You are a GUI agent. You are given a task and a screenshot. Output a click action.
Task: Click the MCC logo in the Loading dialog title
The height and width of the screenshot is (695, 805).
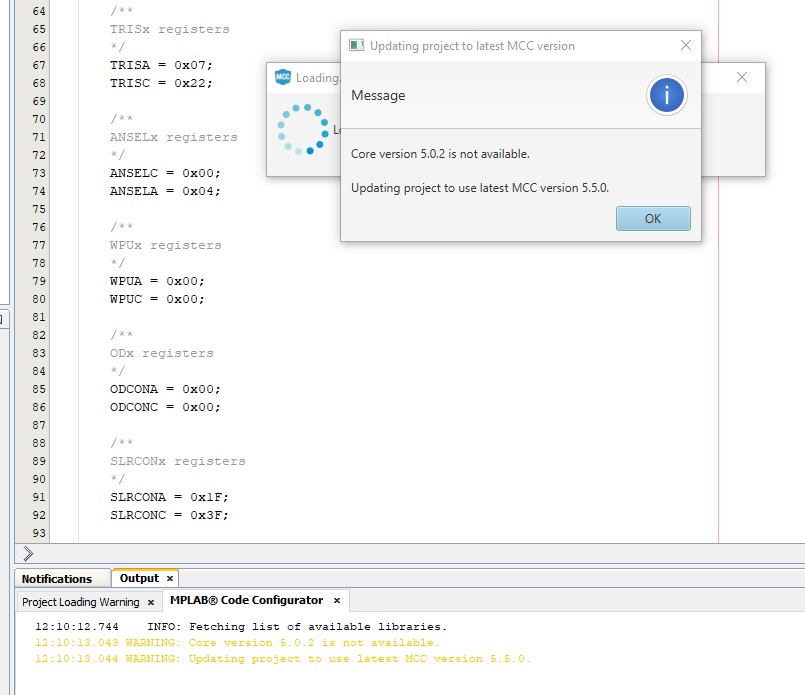click(x=283, y=78)
